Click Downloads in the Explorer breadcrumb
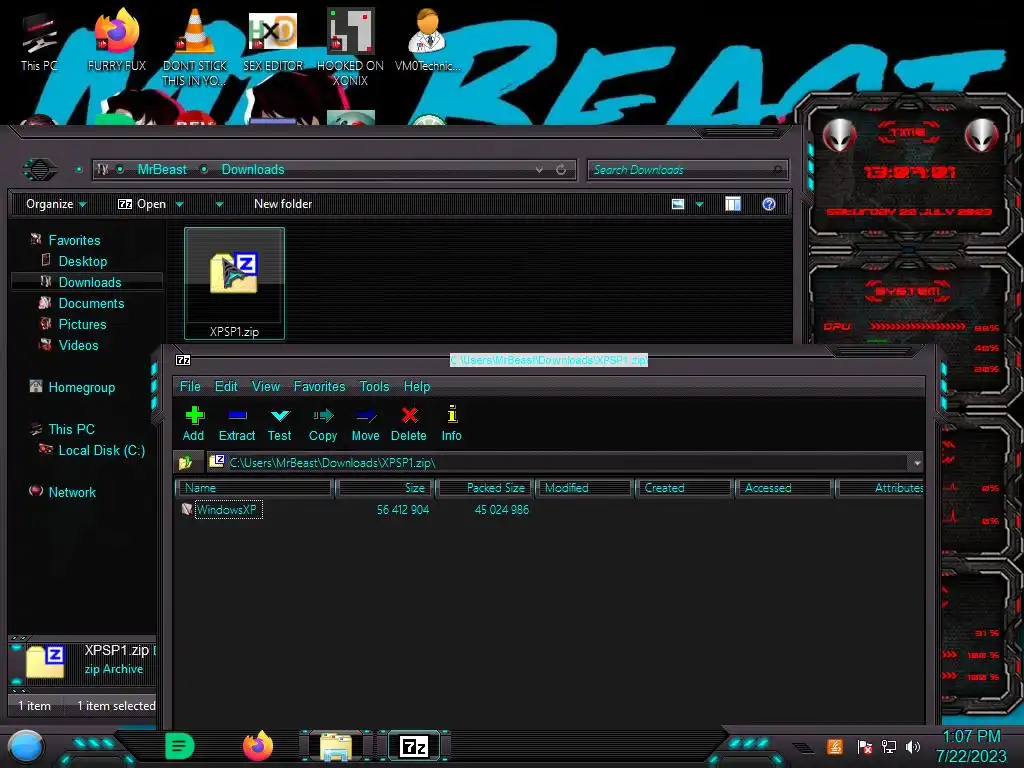This screenshot has height=768, width=1024. [253, 170]
